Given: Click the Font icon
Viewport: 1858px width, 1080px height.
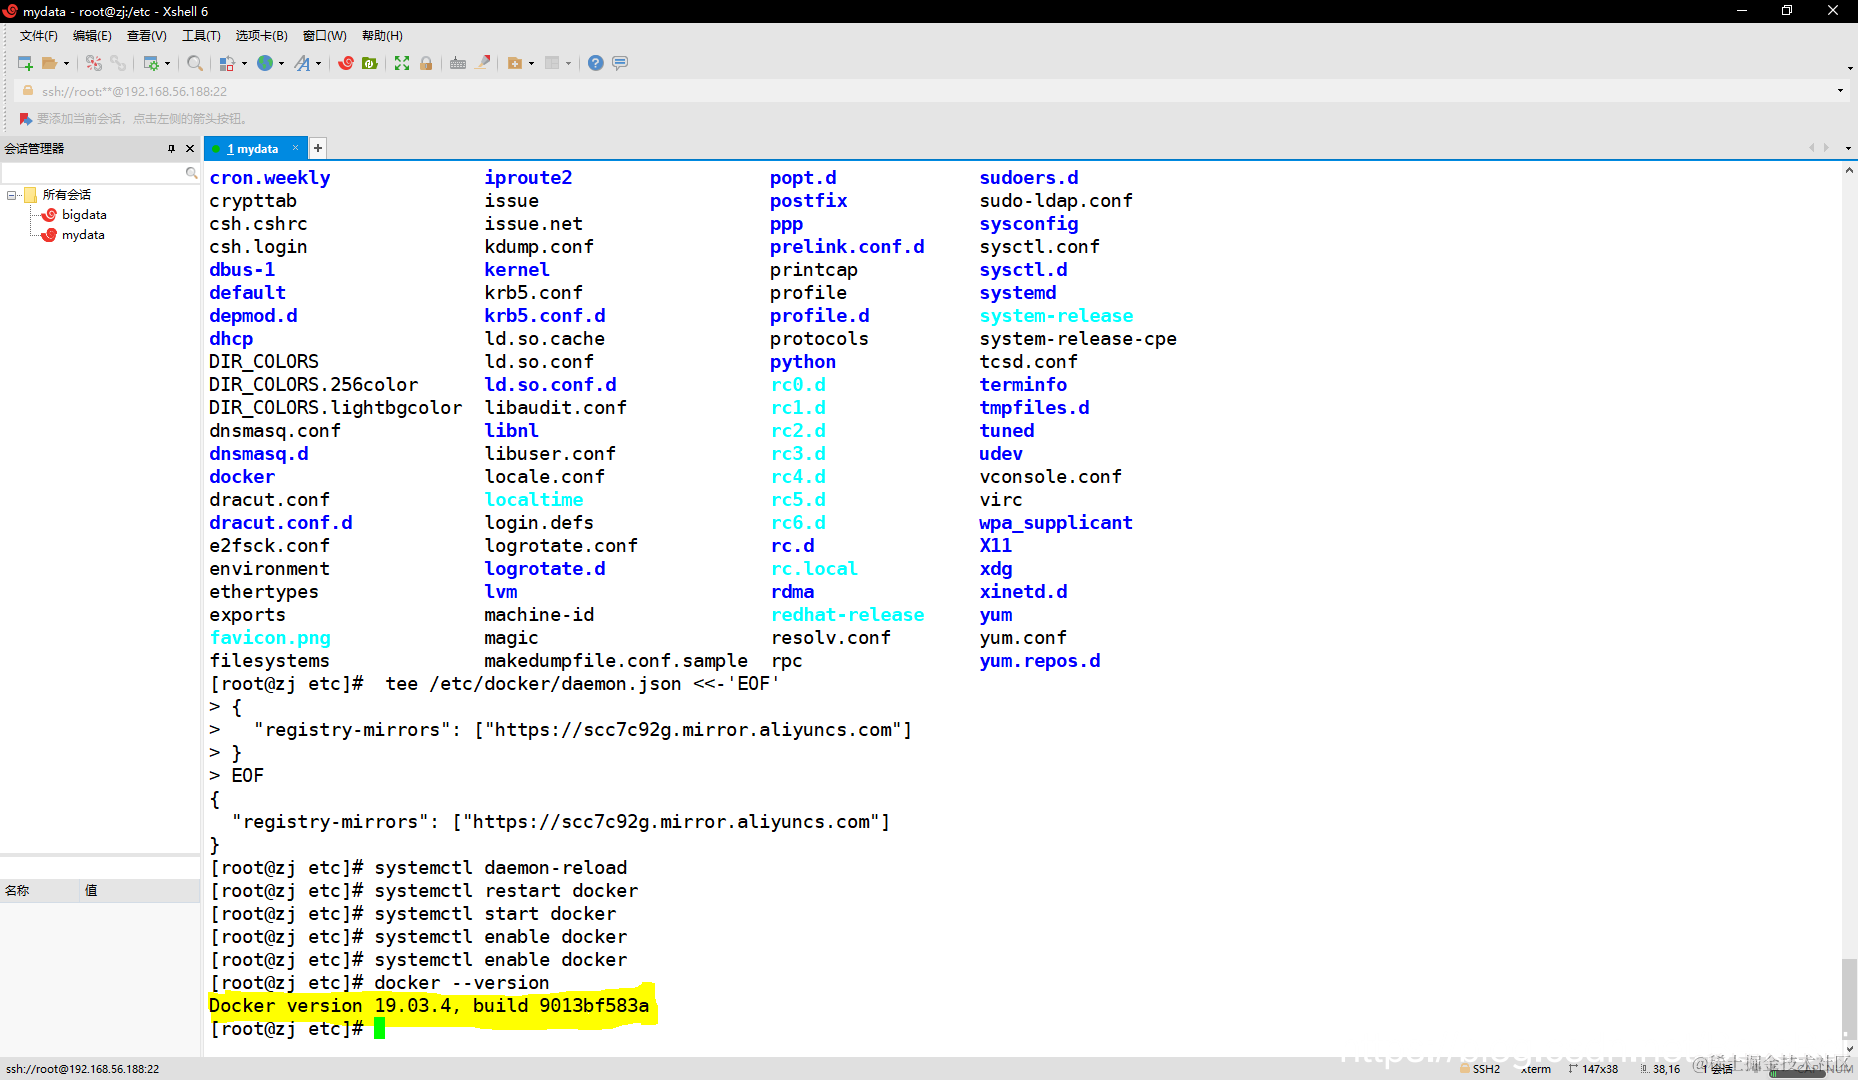Looking at the screenshot, I should tap(302, 63).
